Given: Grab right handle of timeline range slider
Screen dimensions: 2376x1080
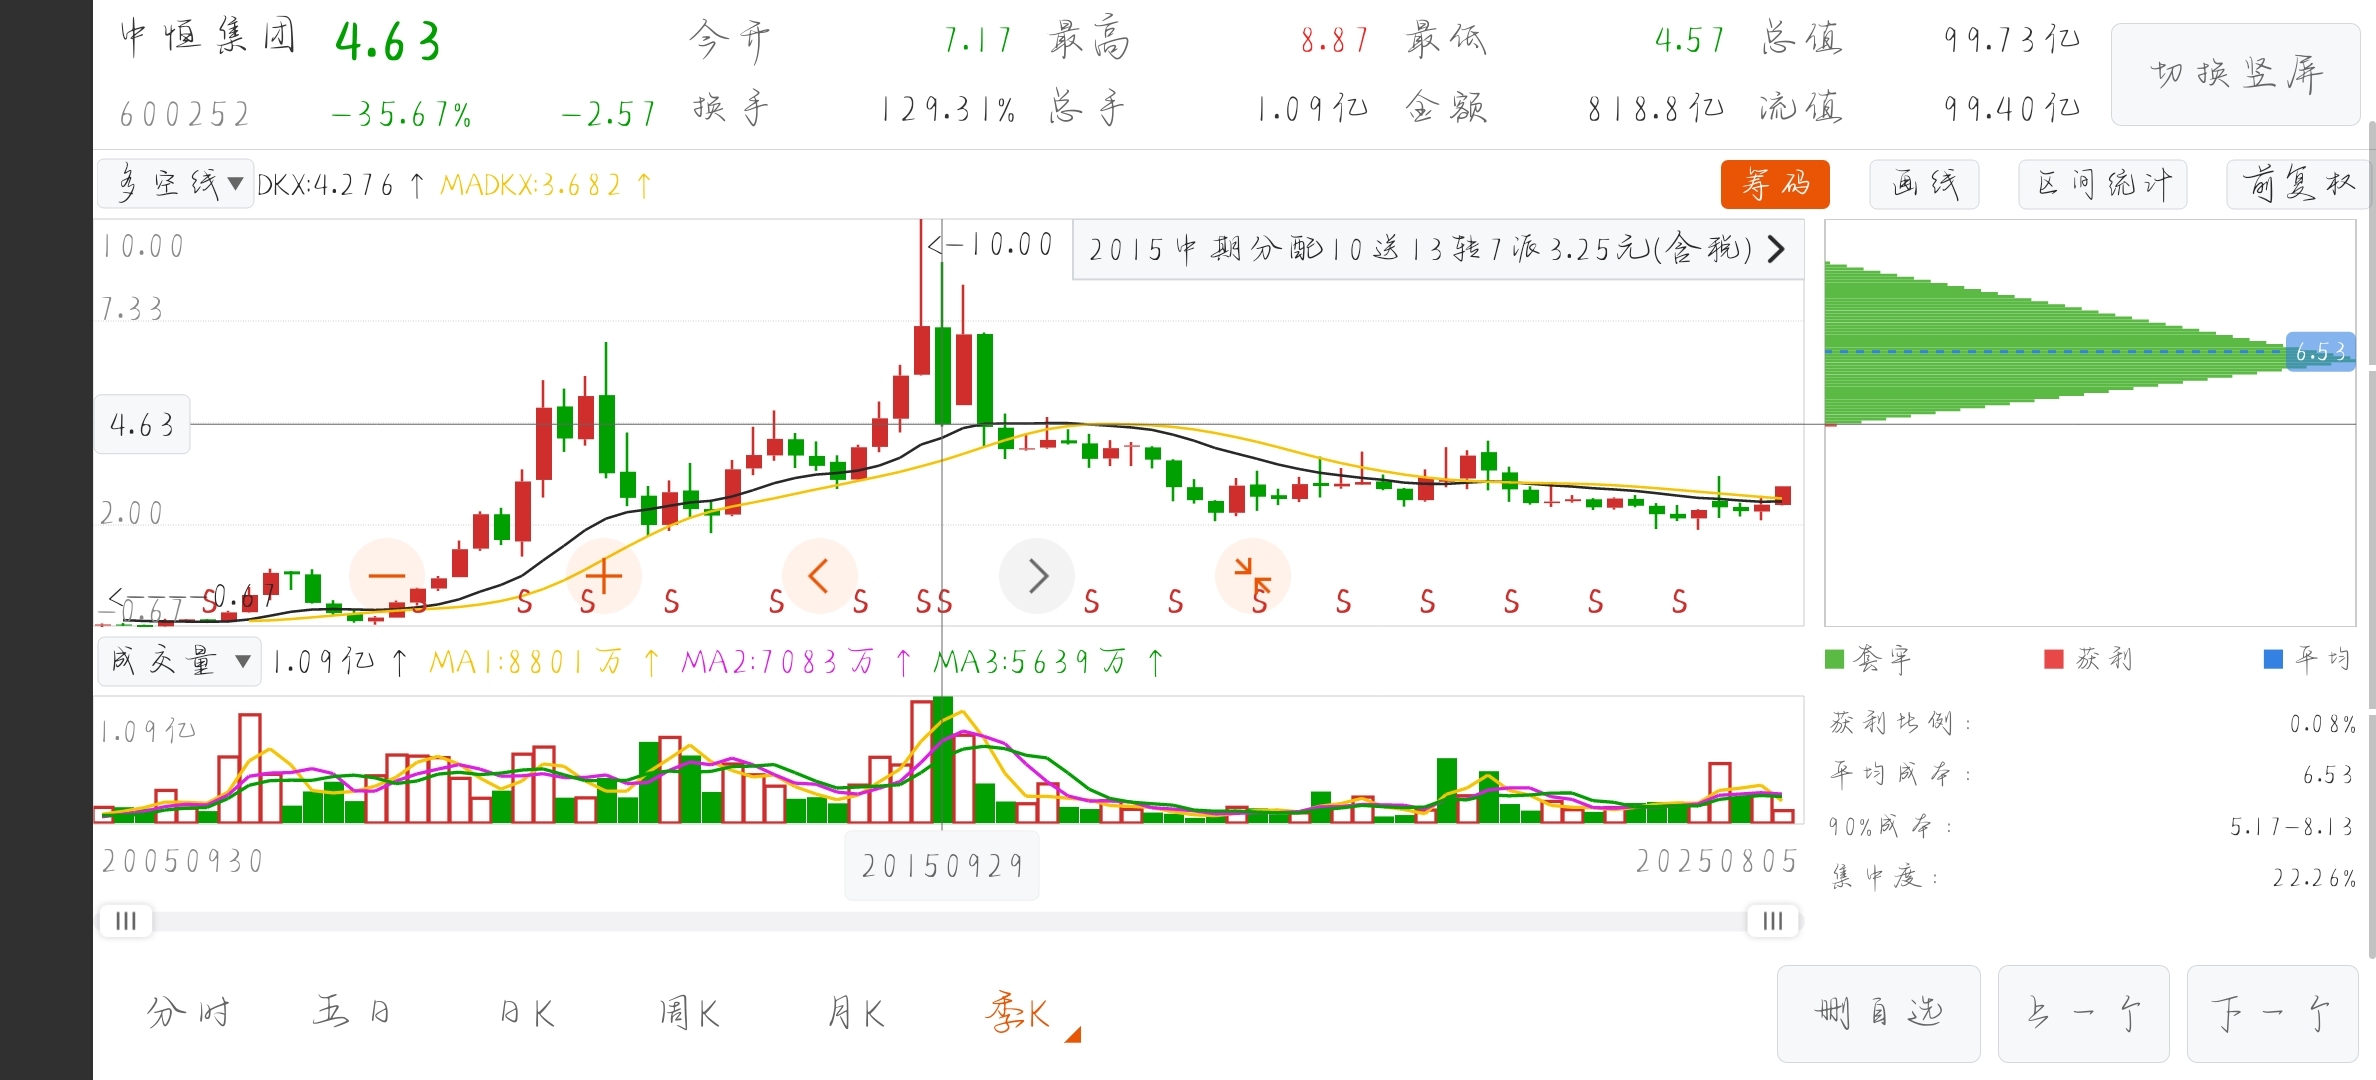Looking at the screenshot, I should [x=1773, y=921].
